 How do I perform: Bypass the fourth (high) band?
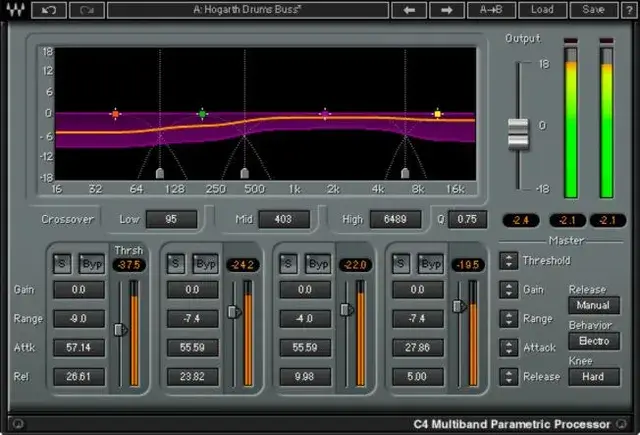click(431, 263)
